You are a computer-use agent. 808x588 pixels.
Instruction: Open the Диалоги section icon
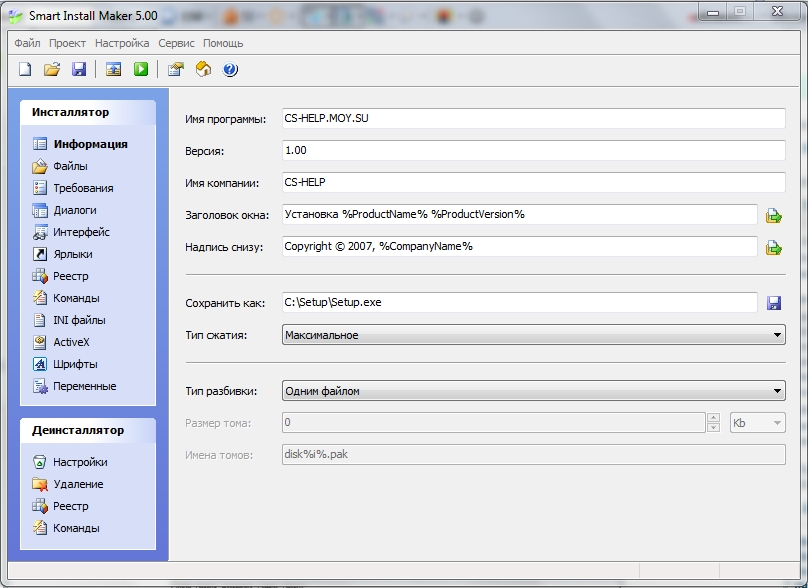pos(40,210)
